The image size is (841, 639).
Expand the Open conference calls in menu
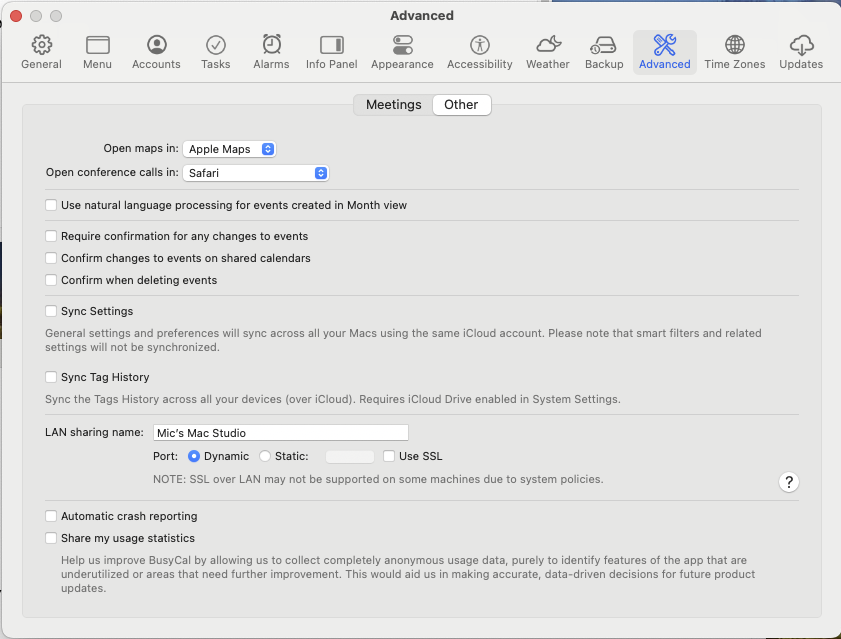[x=255, y=172]
